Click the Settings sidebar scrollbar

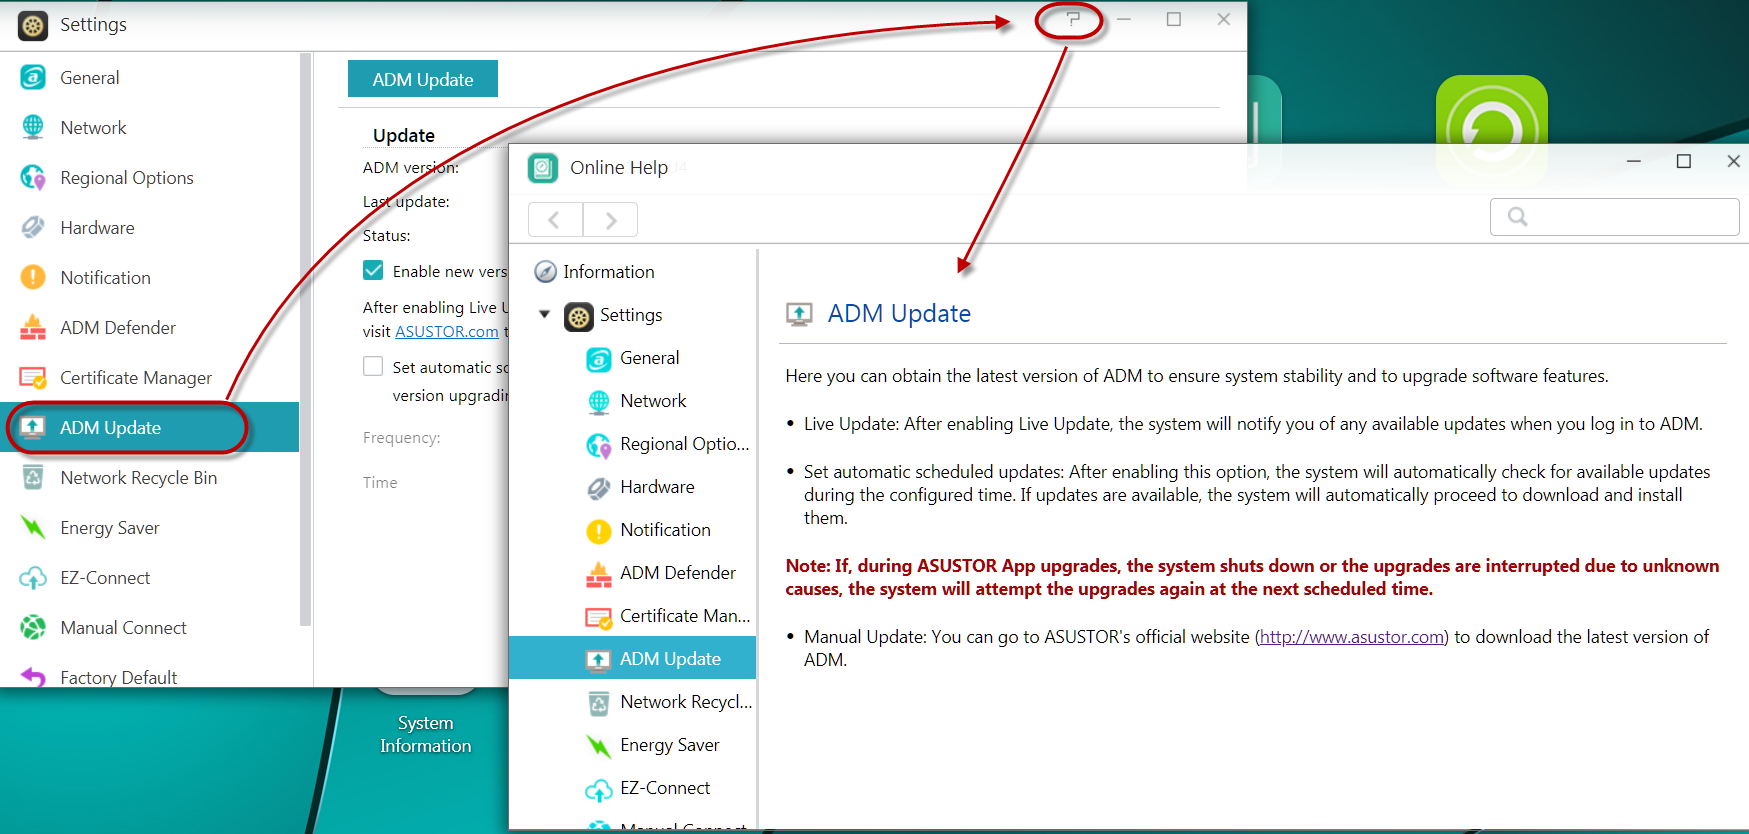(306, 340)
